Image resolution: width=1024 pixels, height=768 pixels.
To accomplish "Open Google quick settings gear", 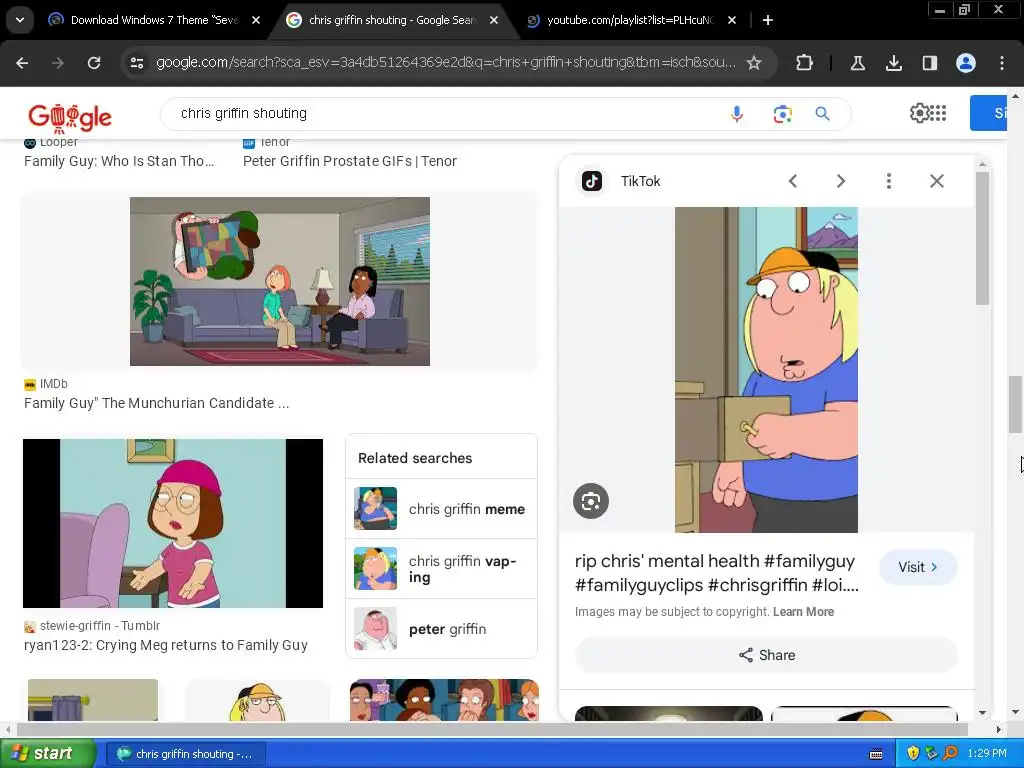I will [x=919, y=113].
